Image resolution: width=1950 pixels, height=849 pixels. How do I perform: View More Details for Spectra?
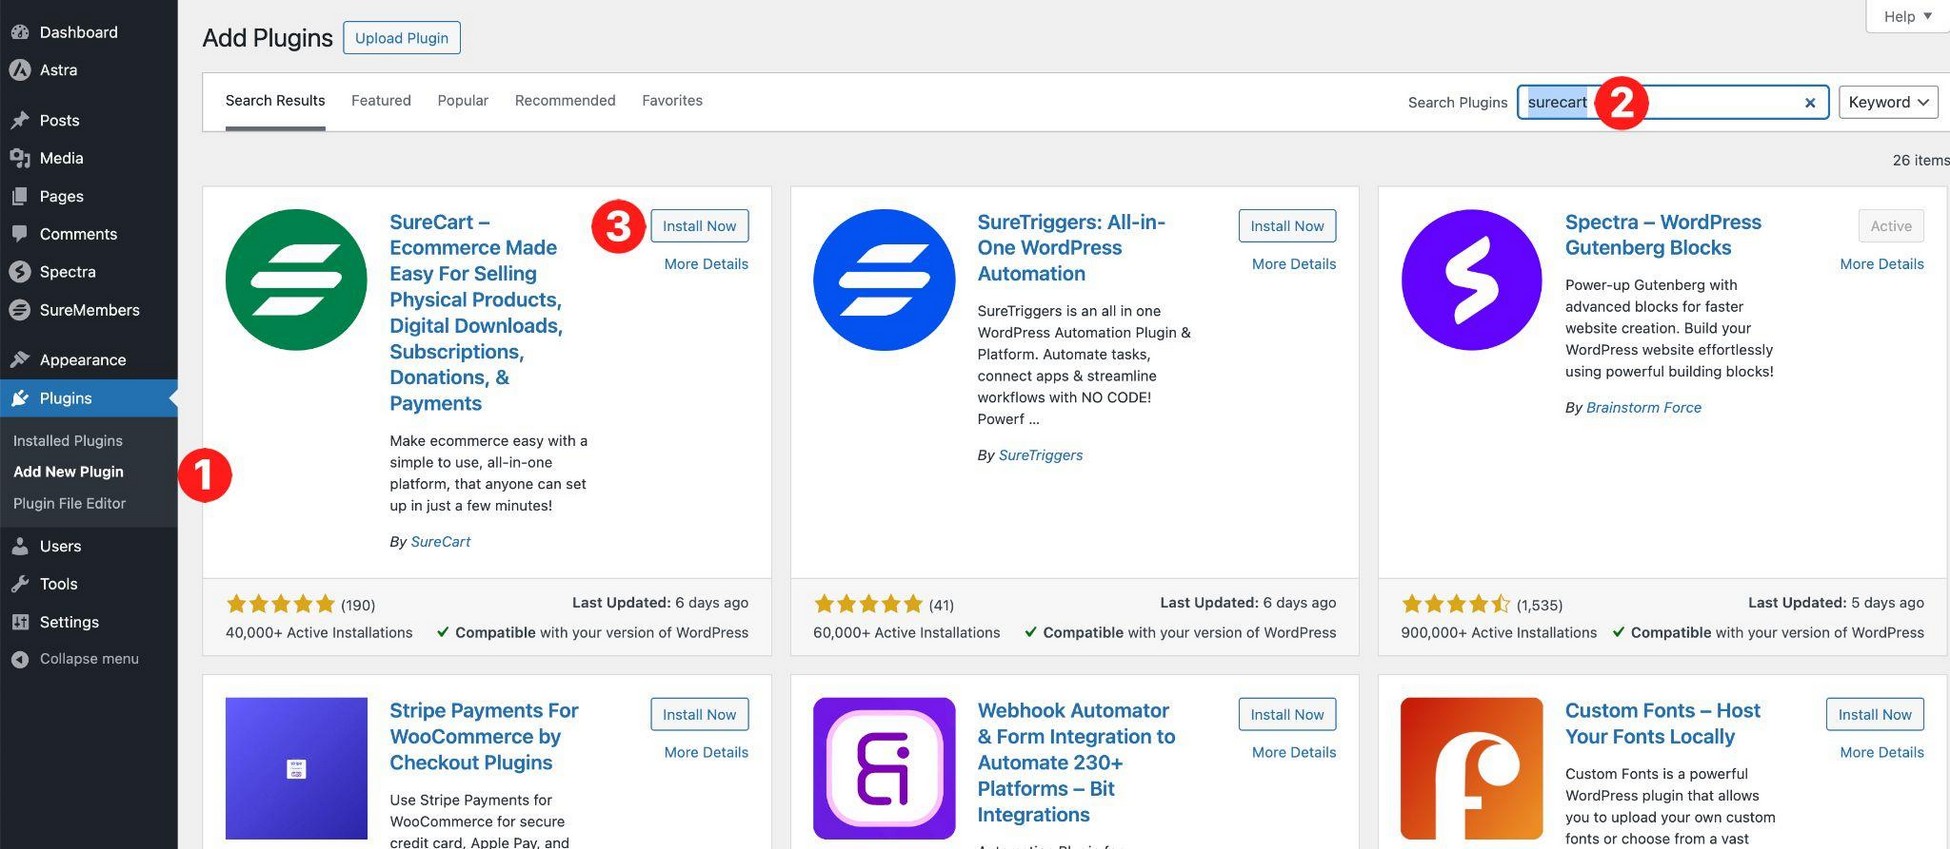click(x=1882, y=264)
